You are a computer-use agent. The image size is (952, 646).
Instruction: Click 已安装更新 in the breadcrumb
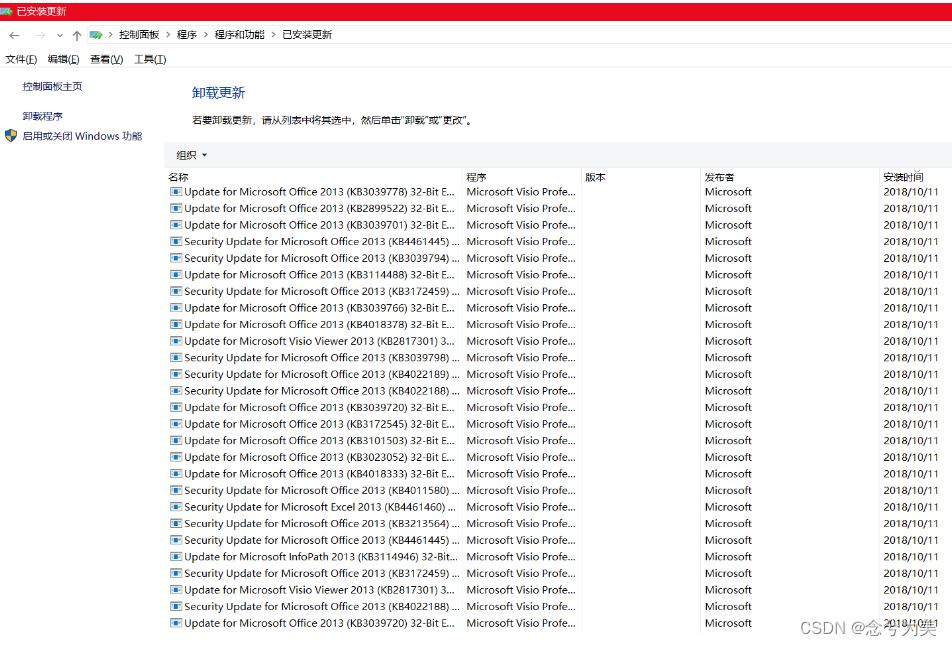click(307, 35)
